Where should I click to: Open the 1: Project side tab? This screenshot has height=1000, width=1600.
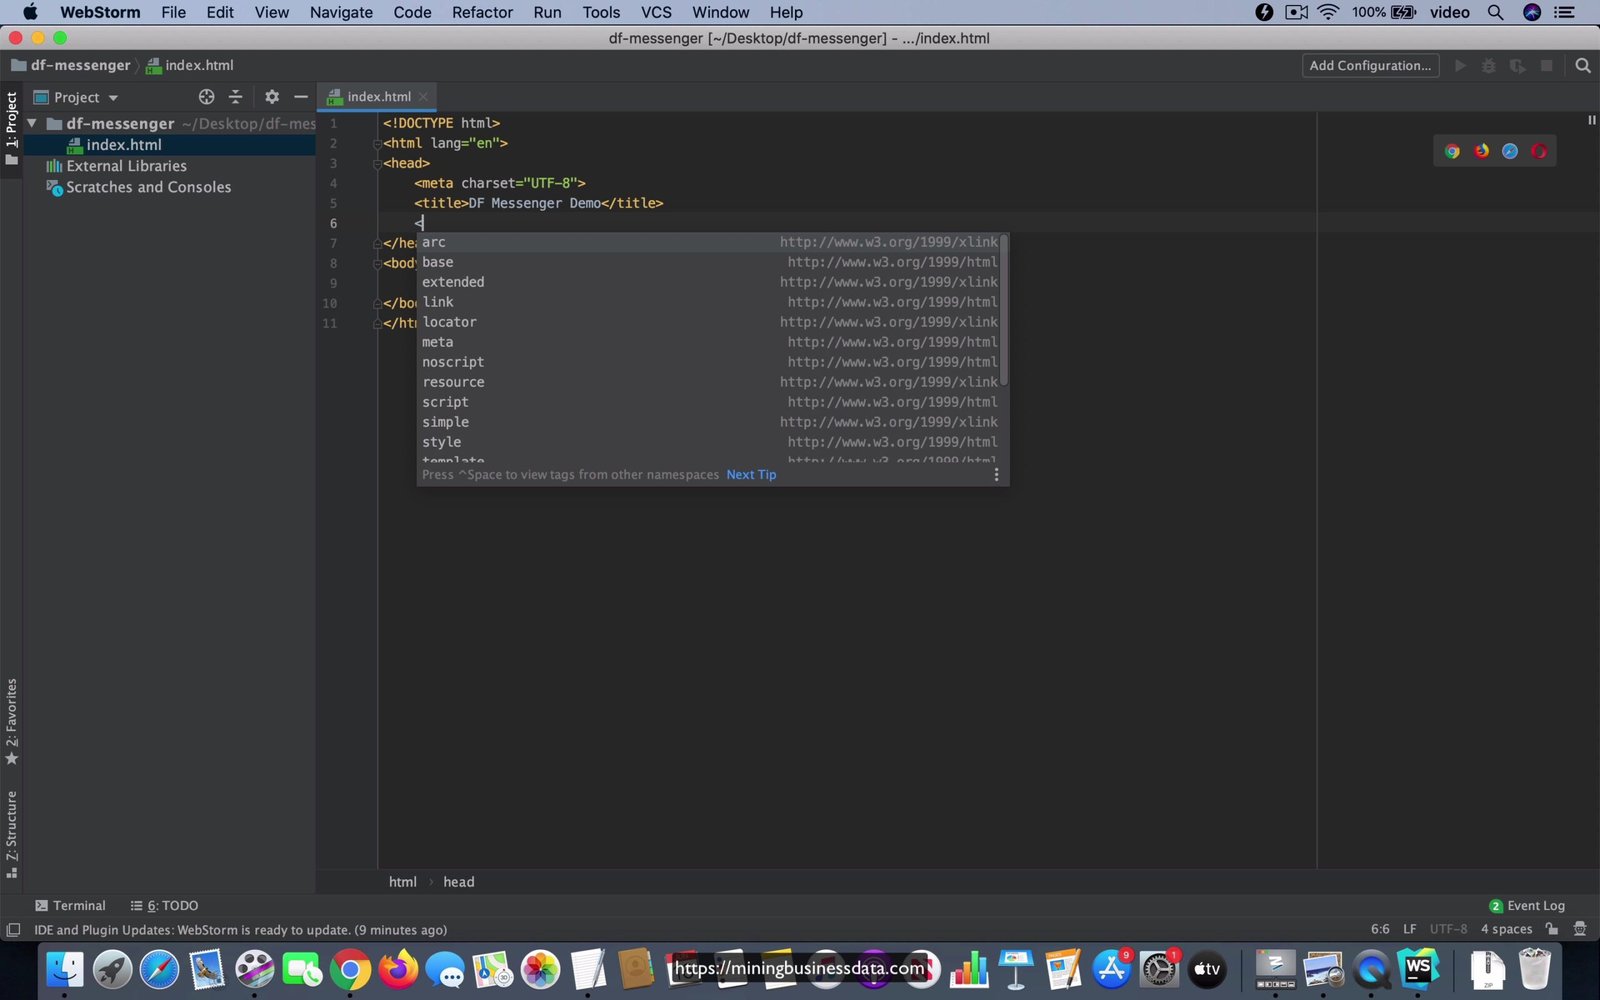pos(12,129)
